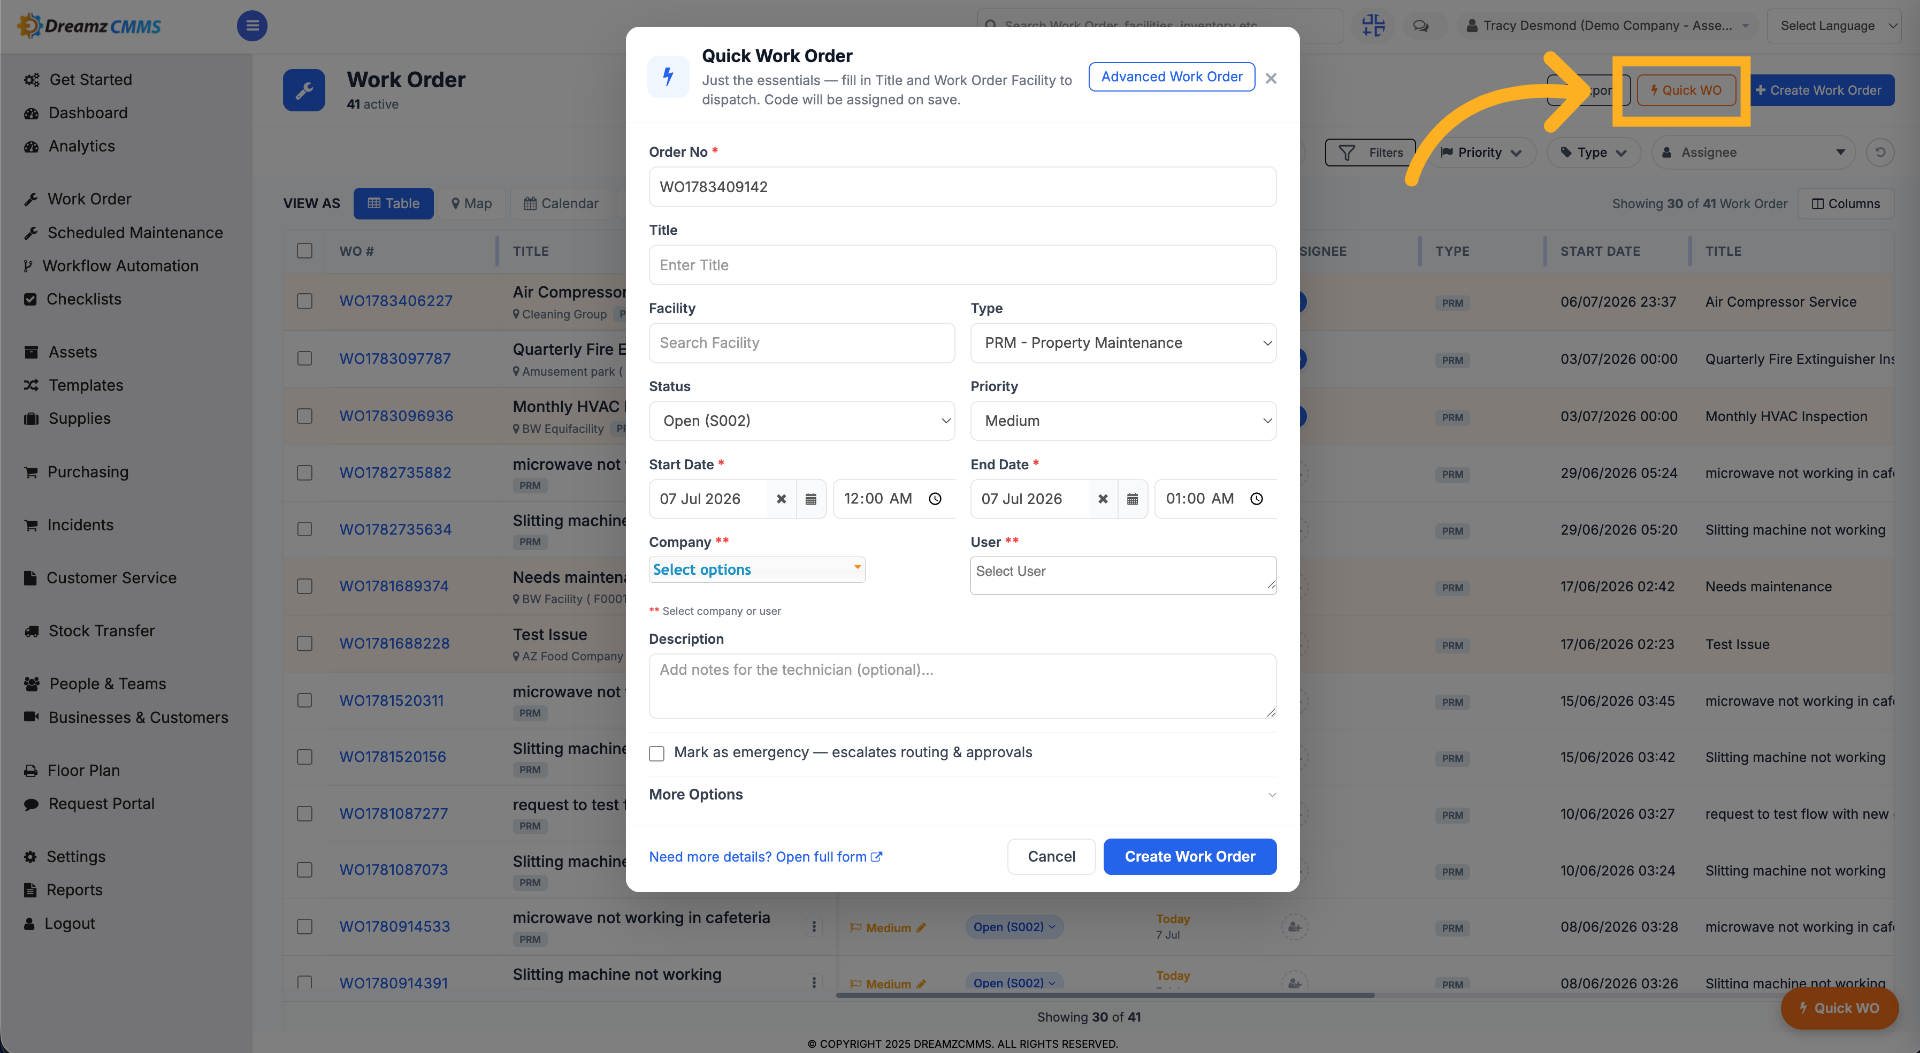Viewport: 1920px width, 1053px height.
Task: Click the Work Order wrench page icon
Action: coord(304,90)
